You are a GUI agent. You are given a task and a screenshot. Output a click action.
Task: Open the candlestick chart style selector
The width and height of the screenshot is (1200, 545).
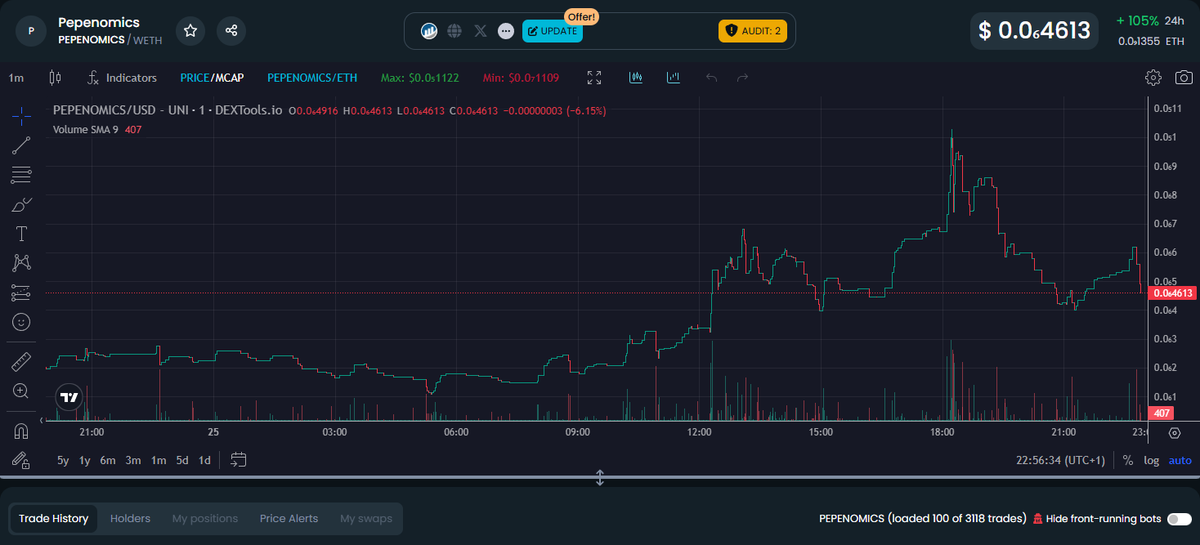[55, 78]
